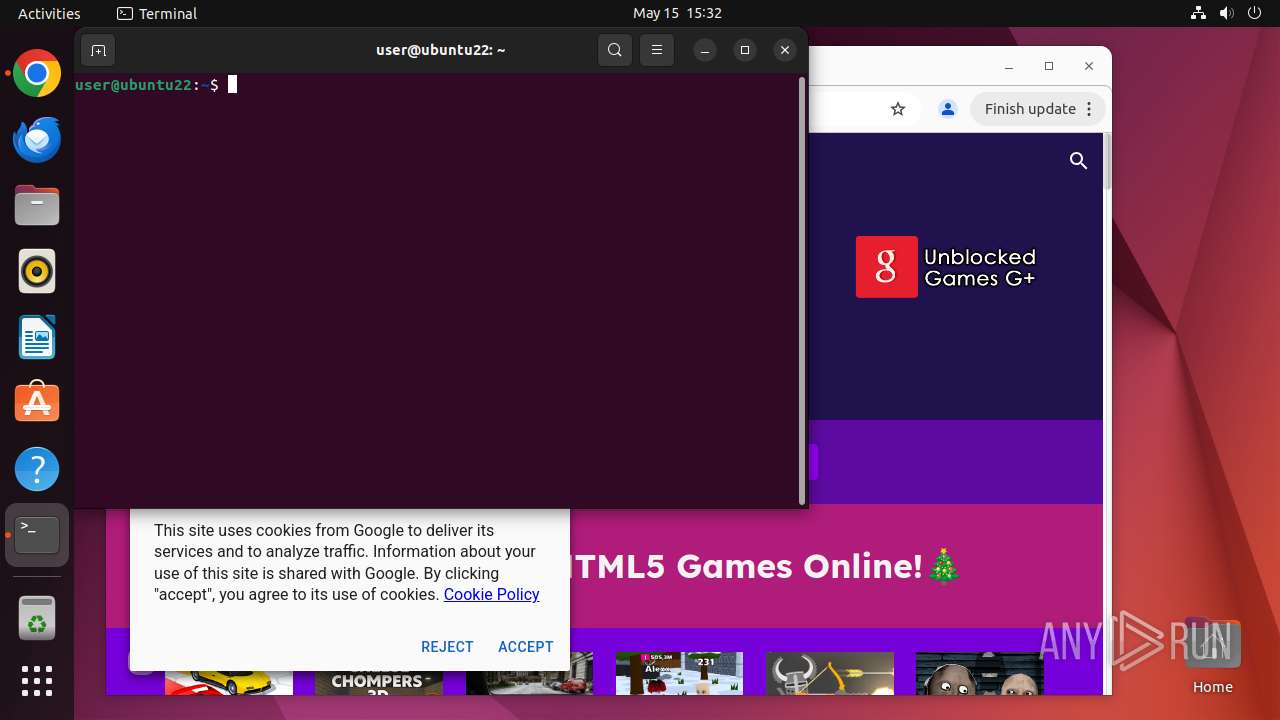Open the Terminal app menu in the top bar
The height and width of the screenshot is (720, 1280).
pyautogui.click(x=157, y=13)
